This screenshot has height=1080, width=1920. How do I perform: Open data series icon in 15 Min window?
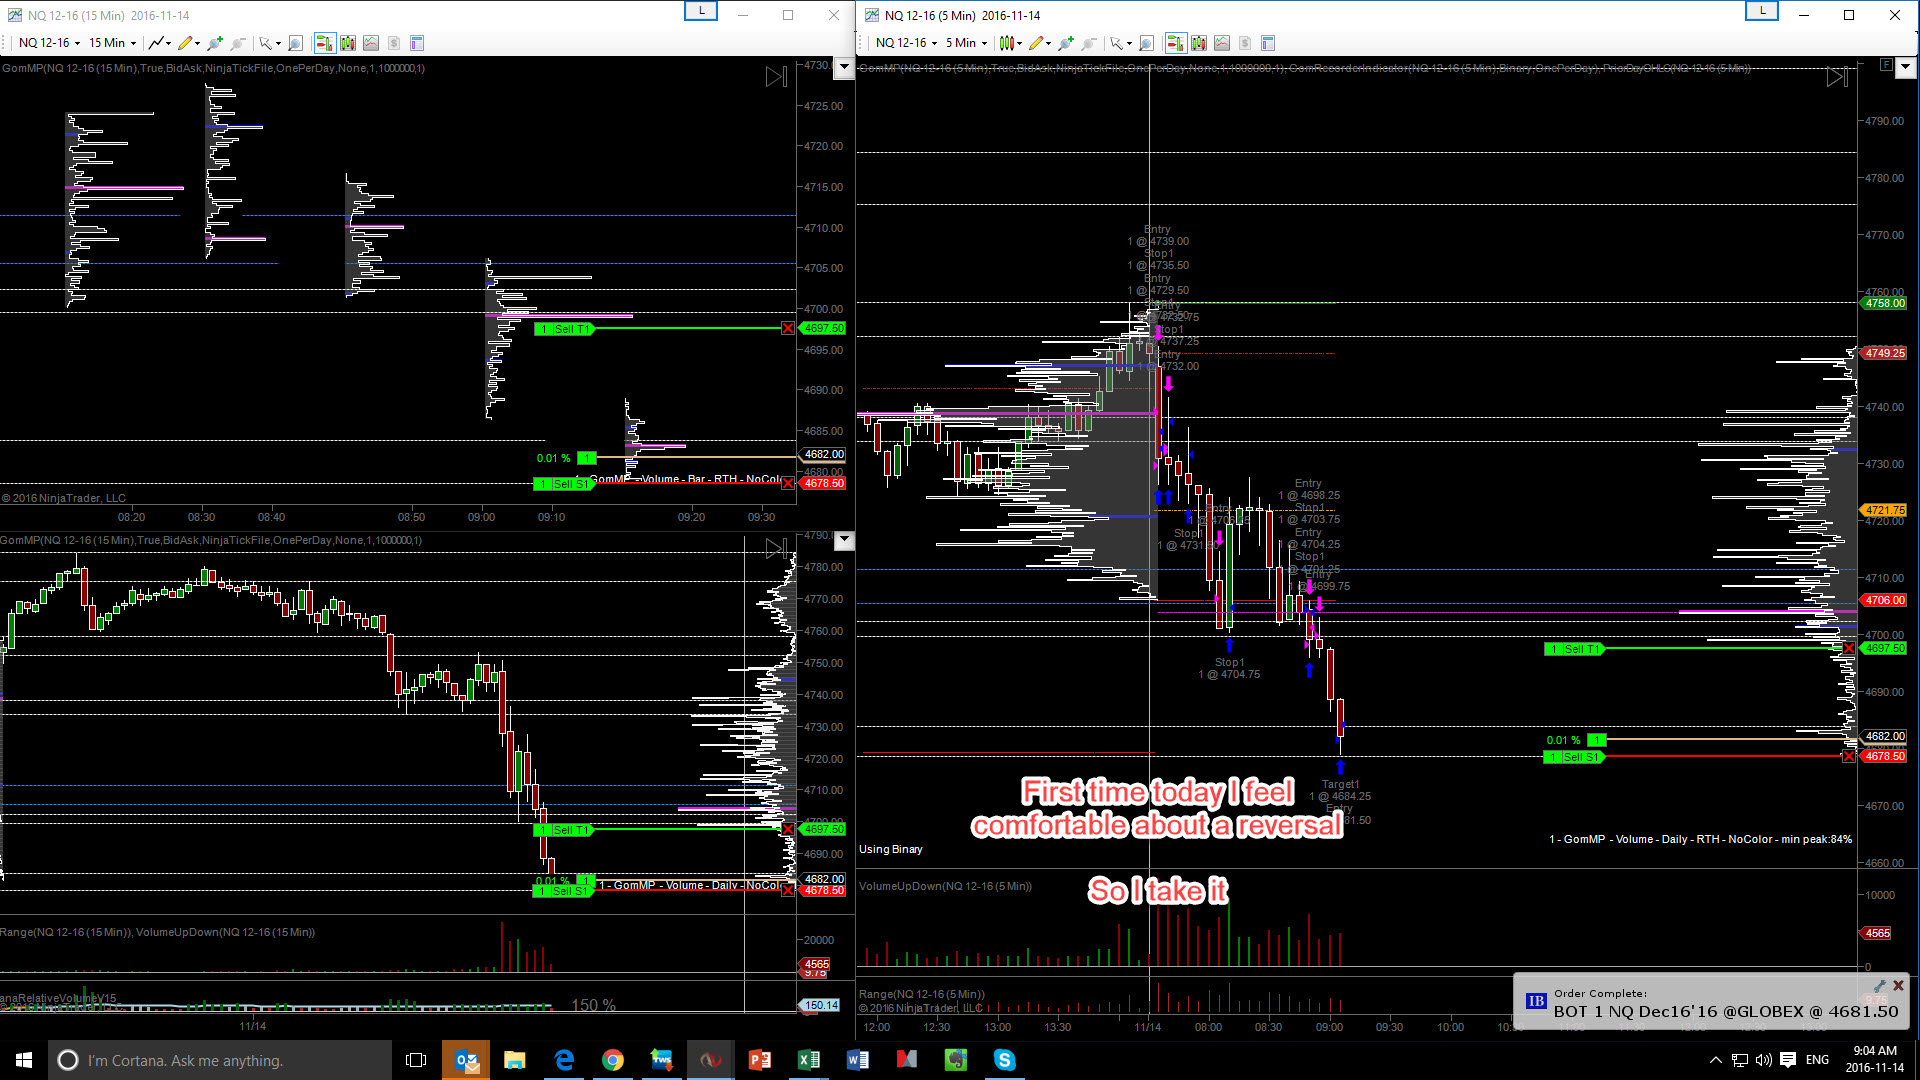coord(348,43)
